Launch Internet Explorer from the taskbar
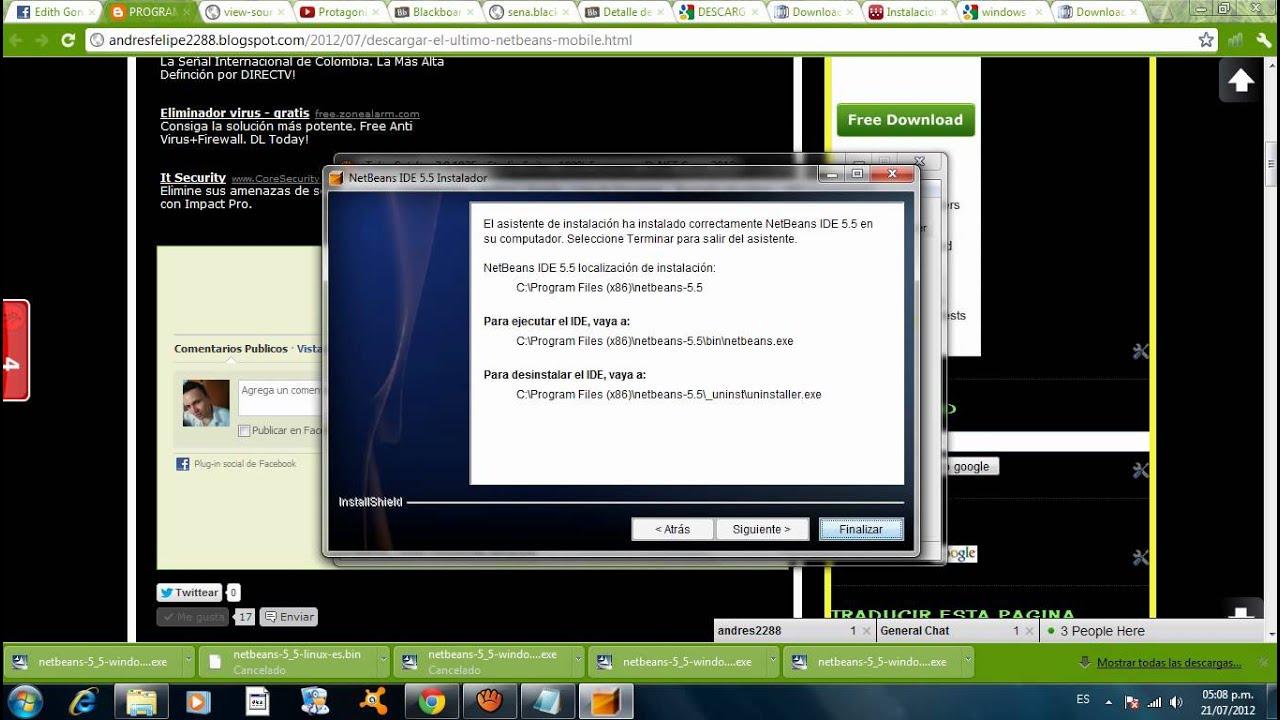This screenshot has height=720, width=1280. pyautogui.click(x=84, y=702)
